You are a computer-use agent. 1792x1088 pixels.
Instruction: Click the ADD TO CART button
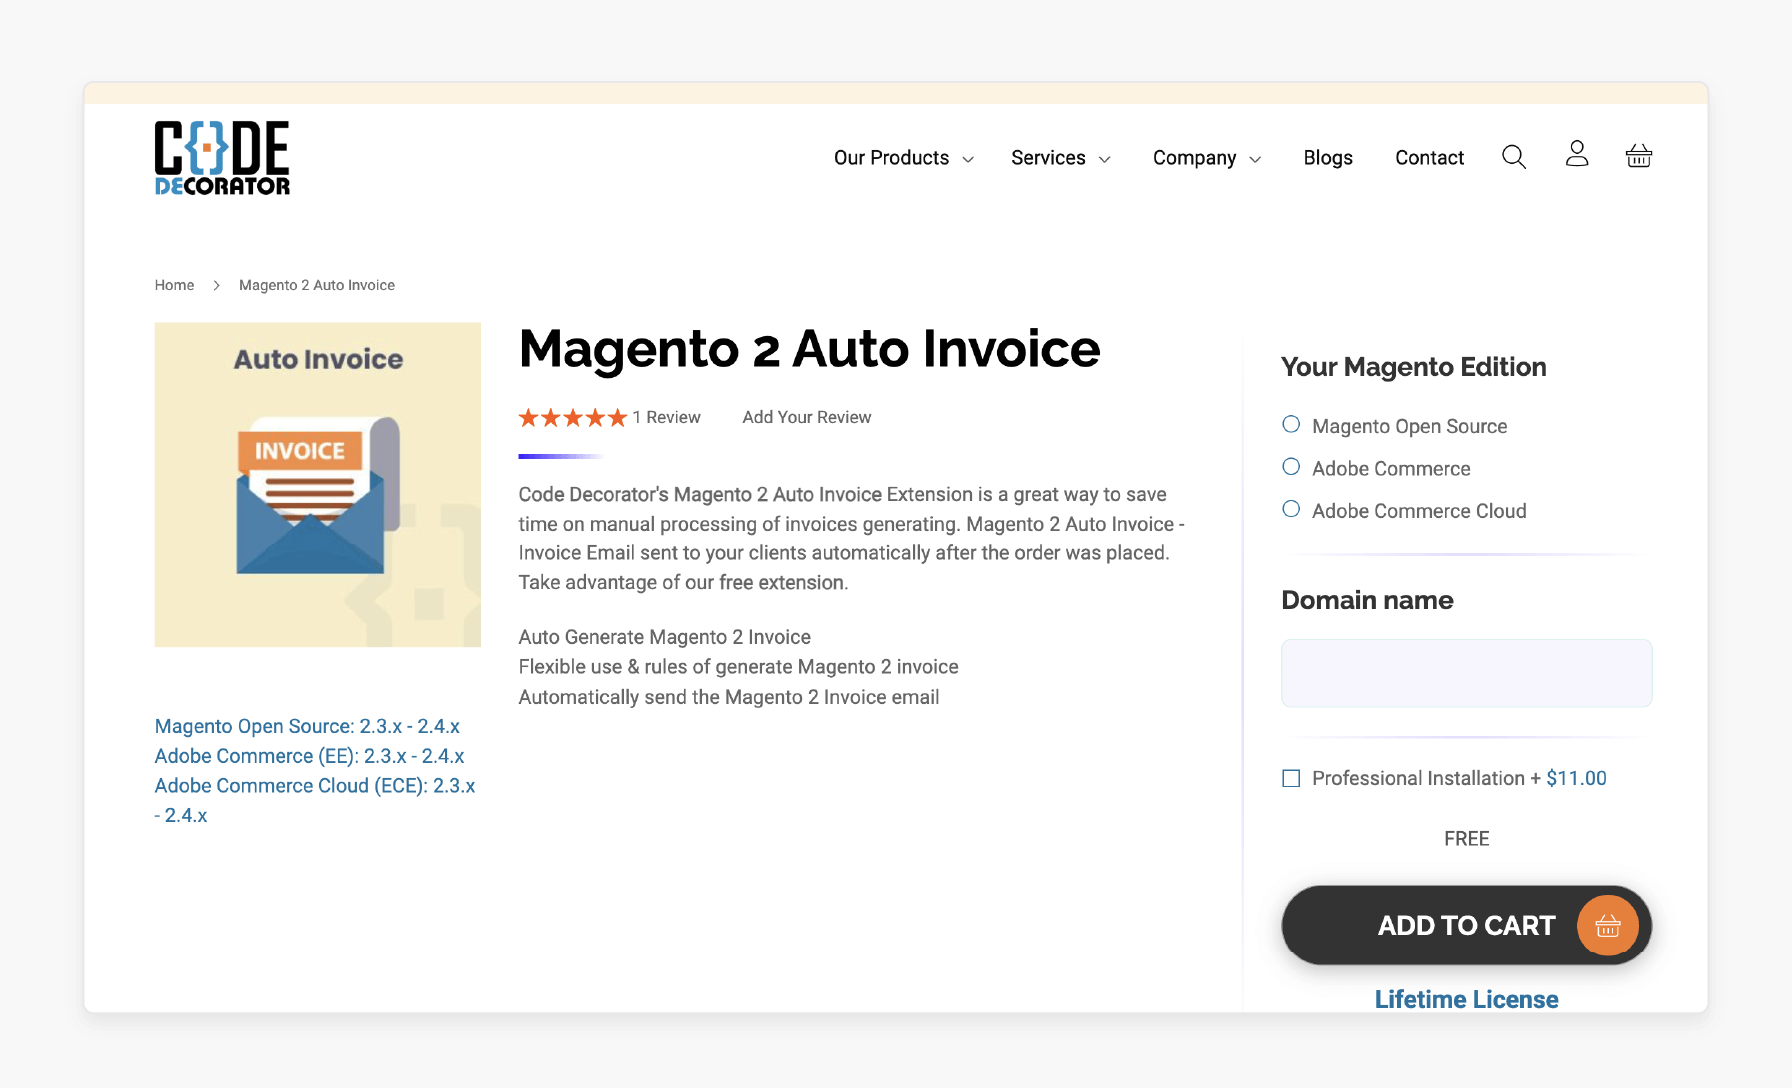pos(1466,925)
